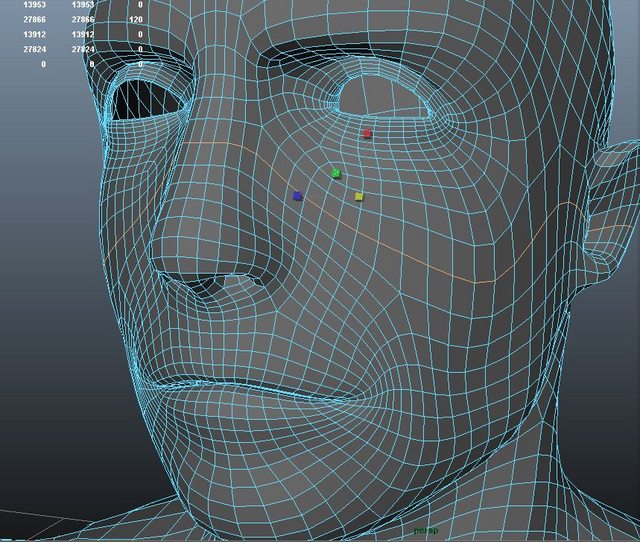The image size is (640, 542).
Task: Select the green vertex marker on the cheek
Action: click(336, 173)
